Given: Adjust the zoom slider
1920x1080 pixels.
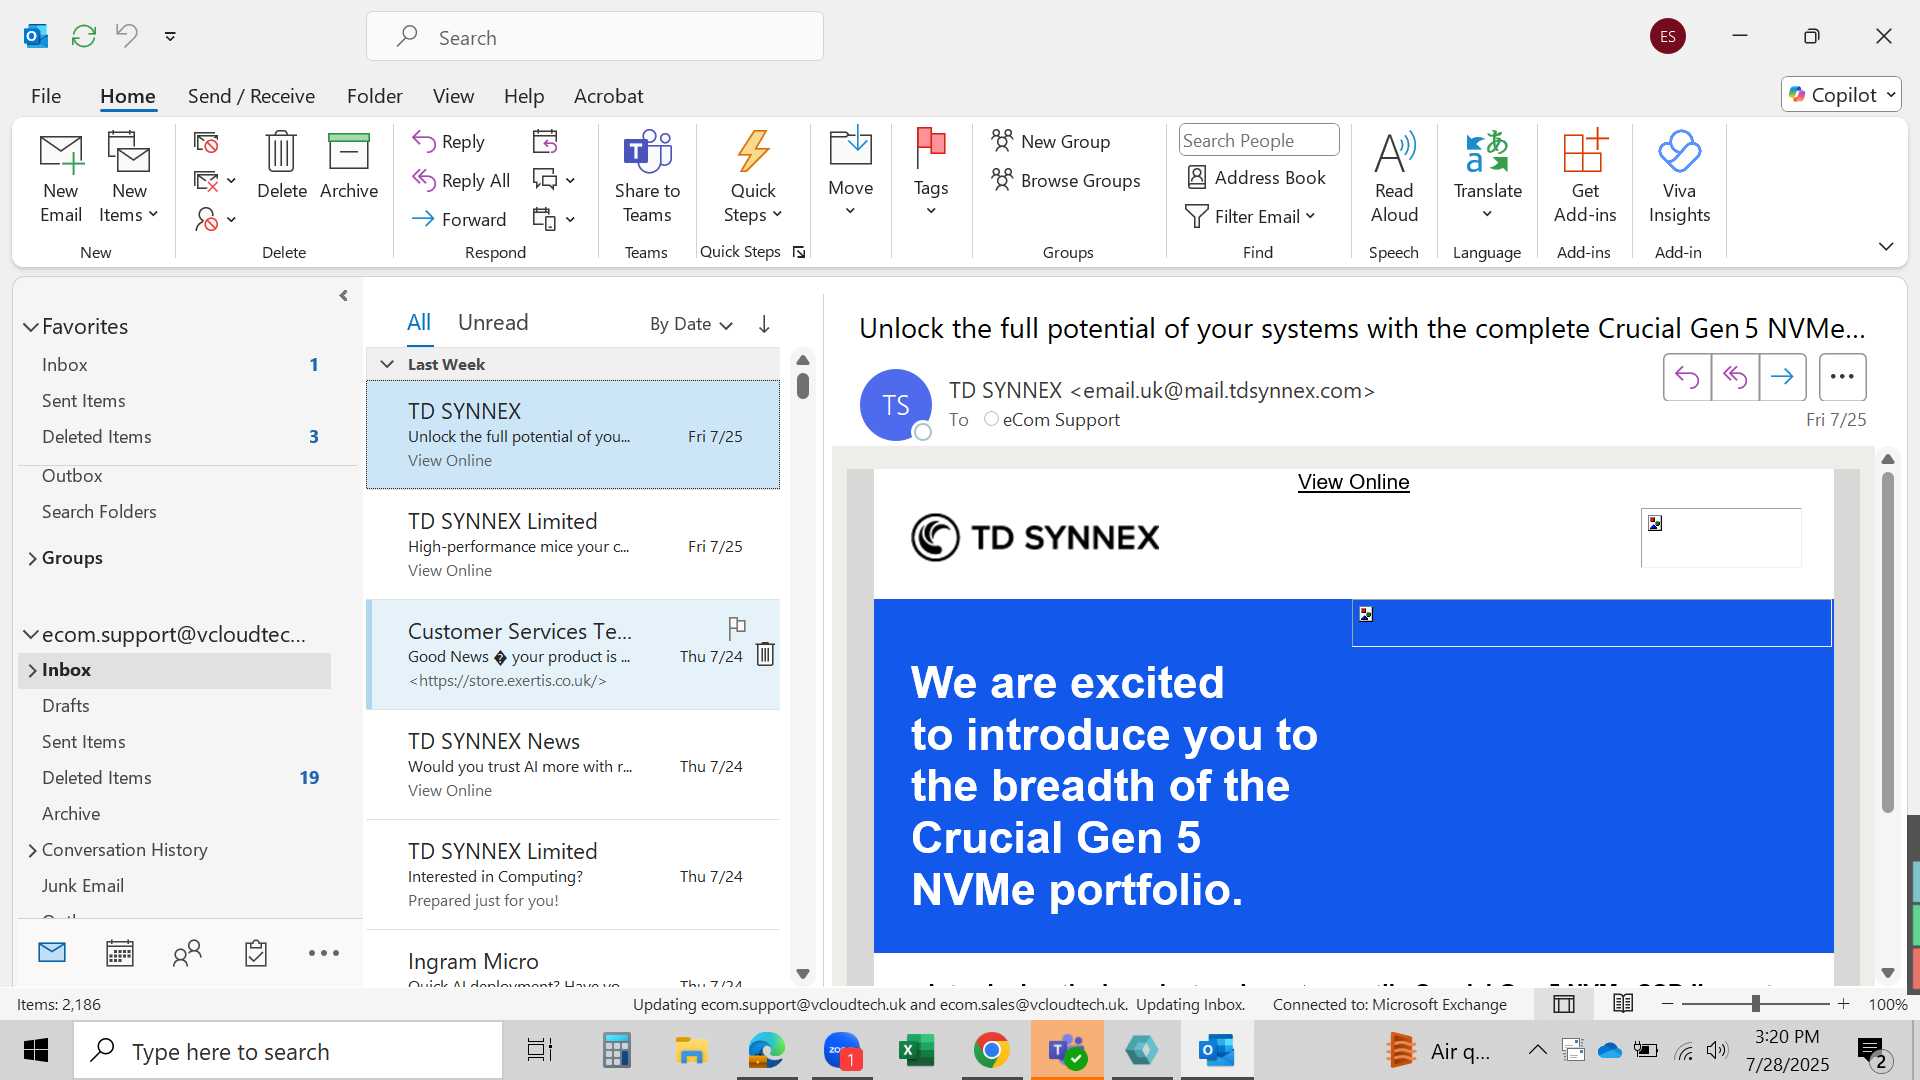Looking at the screenshot, I should pyautogui.click(x=1755, y=1004).
